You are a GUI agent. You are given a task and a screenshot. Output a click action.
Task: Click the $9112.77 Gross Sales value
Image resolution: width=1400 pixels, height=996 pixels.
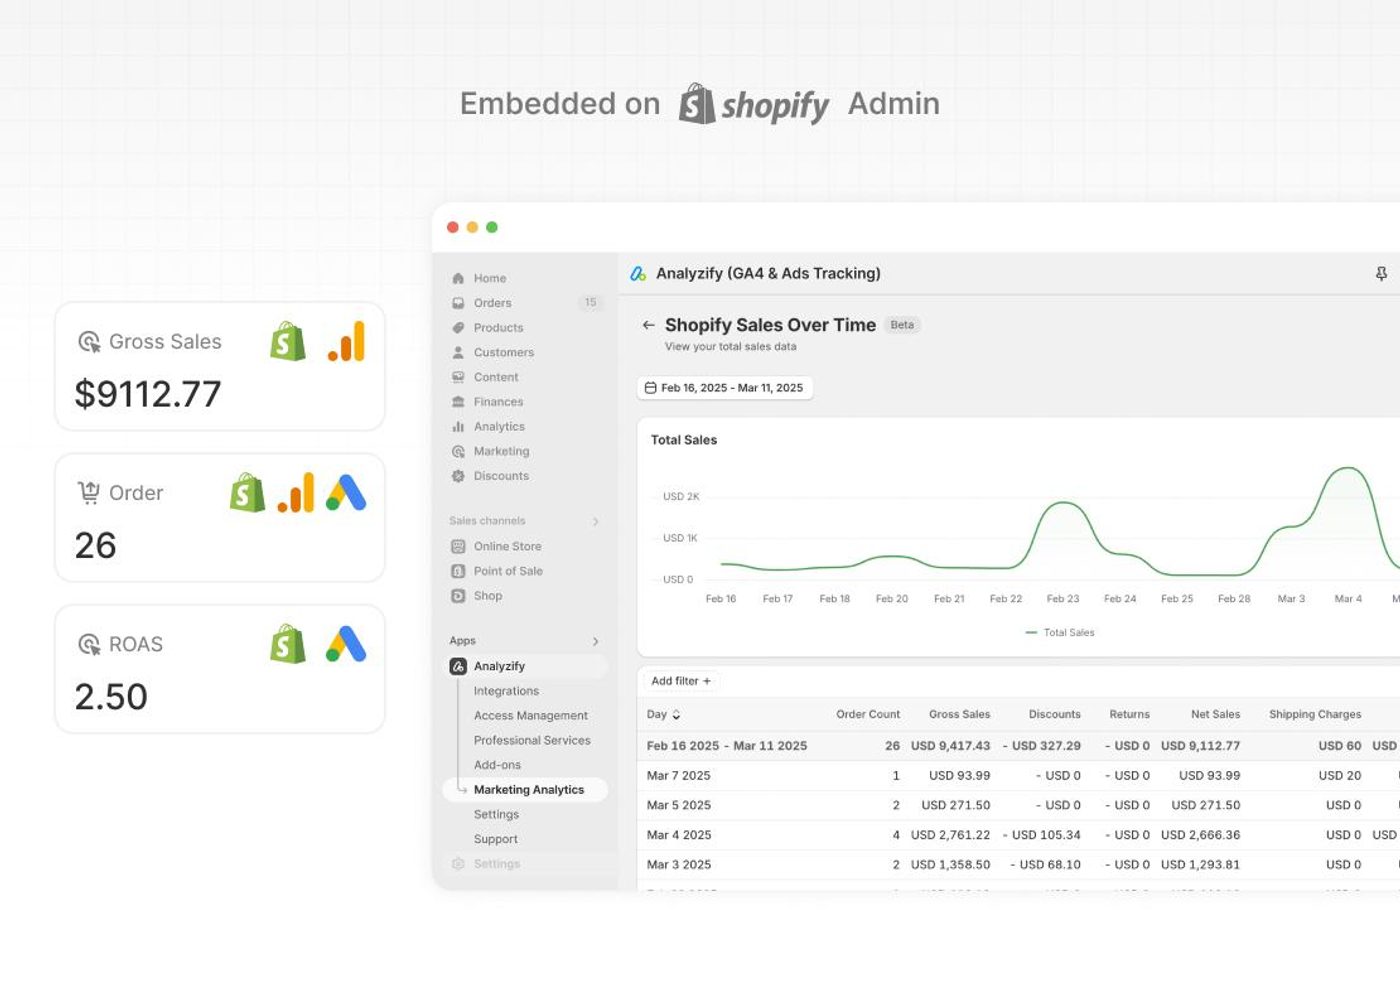coord(148,394)
